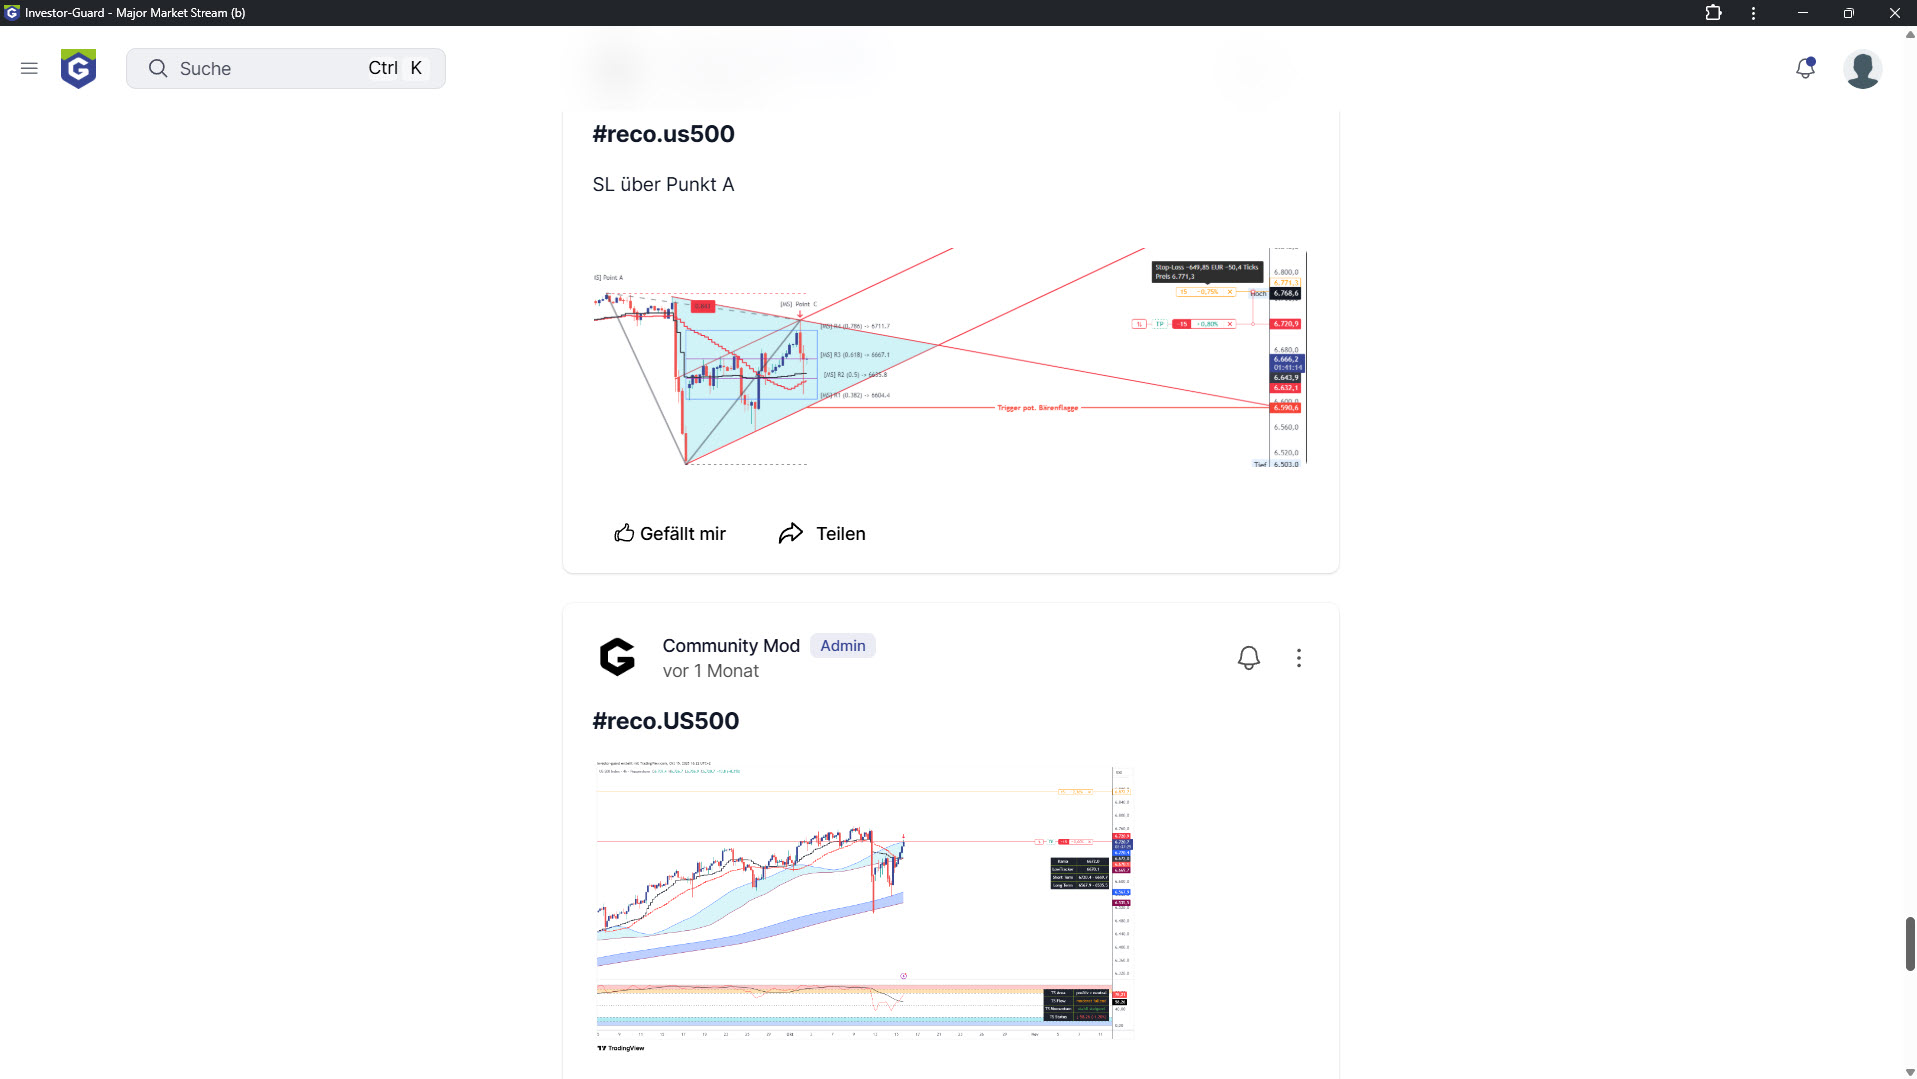Click the Investor-Guard shield logo
This screenshot has width=1917, height=1079.
pos(78,68)
